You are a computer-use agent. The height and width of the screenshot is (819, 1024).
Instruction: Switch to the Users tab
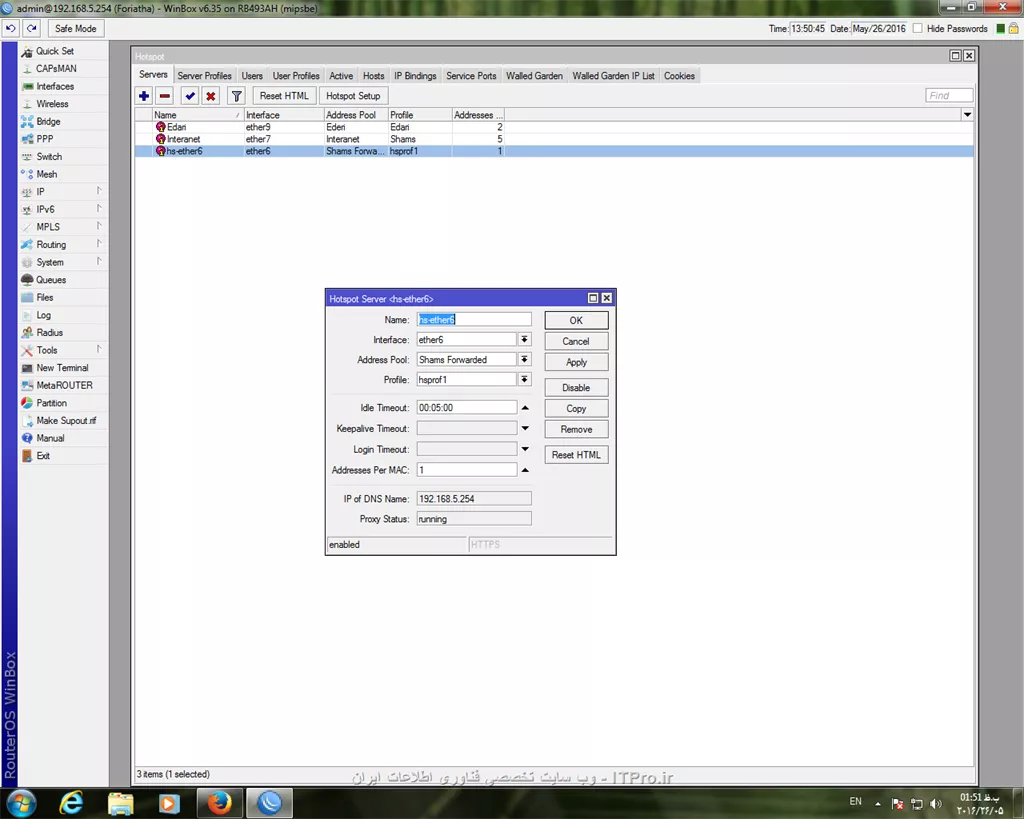[252, 76]
